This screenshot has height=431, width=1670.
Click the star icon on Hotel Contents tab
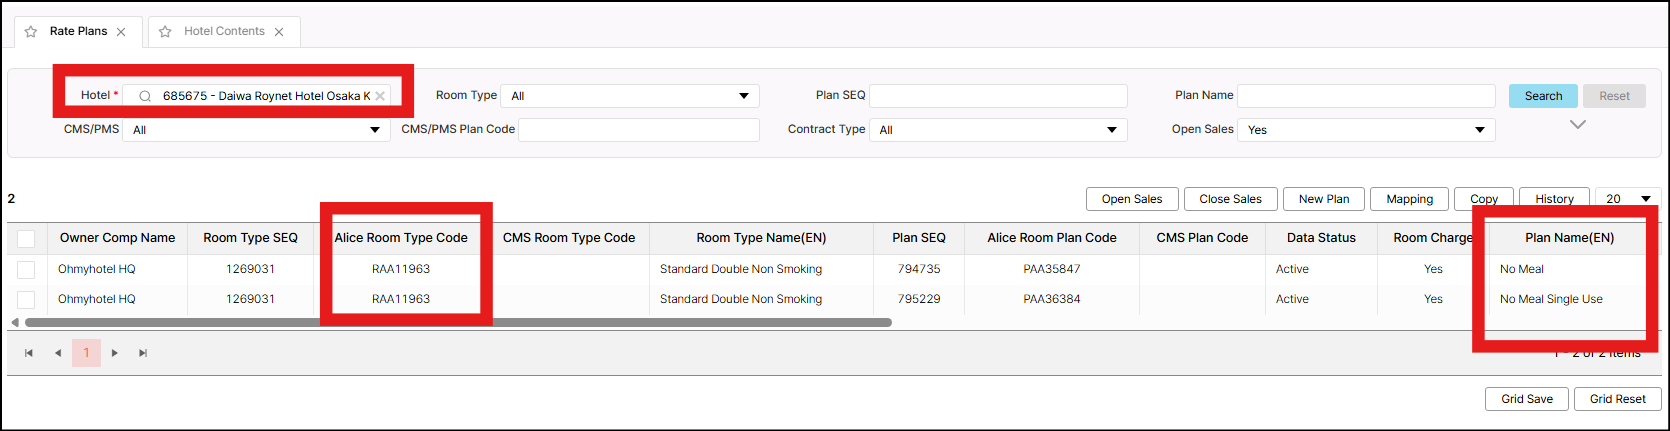(165, 32)
